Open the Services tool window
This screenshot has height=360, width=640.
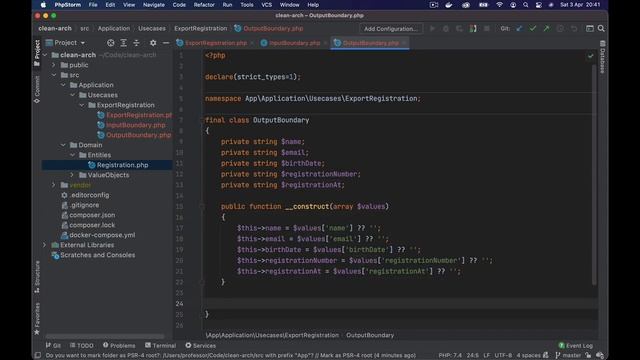(x=200, y=345)
